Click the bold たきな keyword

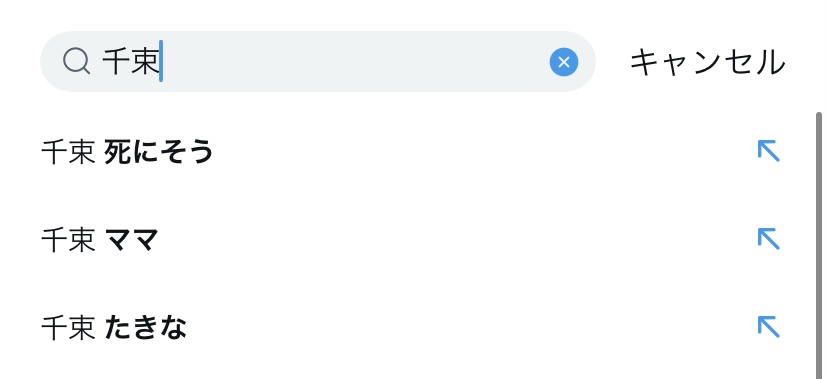[x=146, y=328]
